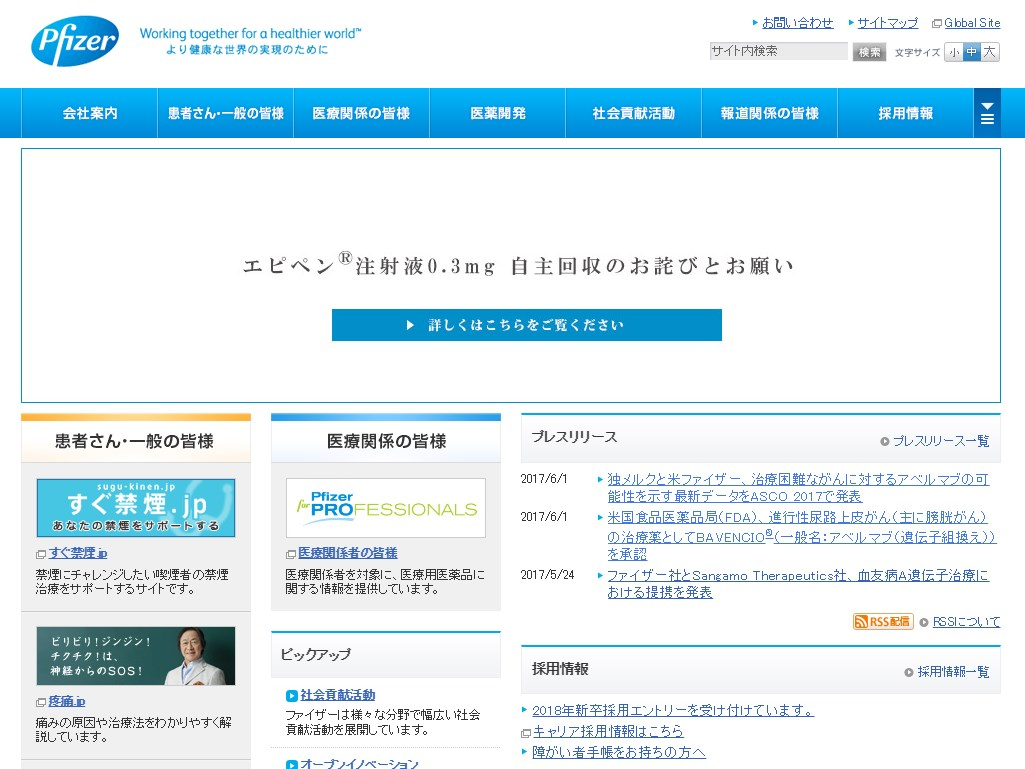Image resolution: width=1025 pixels, height=769 pixels.
Task: Click the Pfizer logo
Action: click(75, 41)
